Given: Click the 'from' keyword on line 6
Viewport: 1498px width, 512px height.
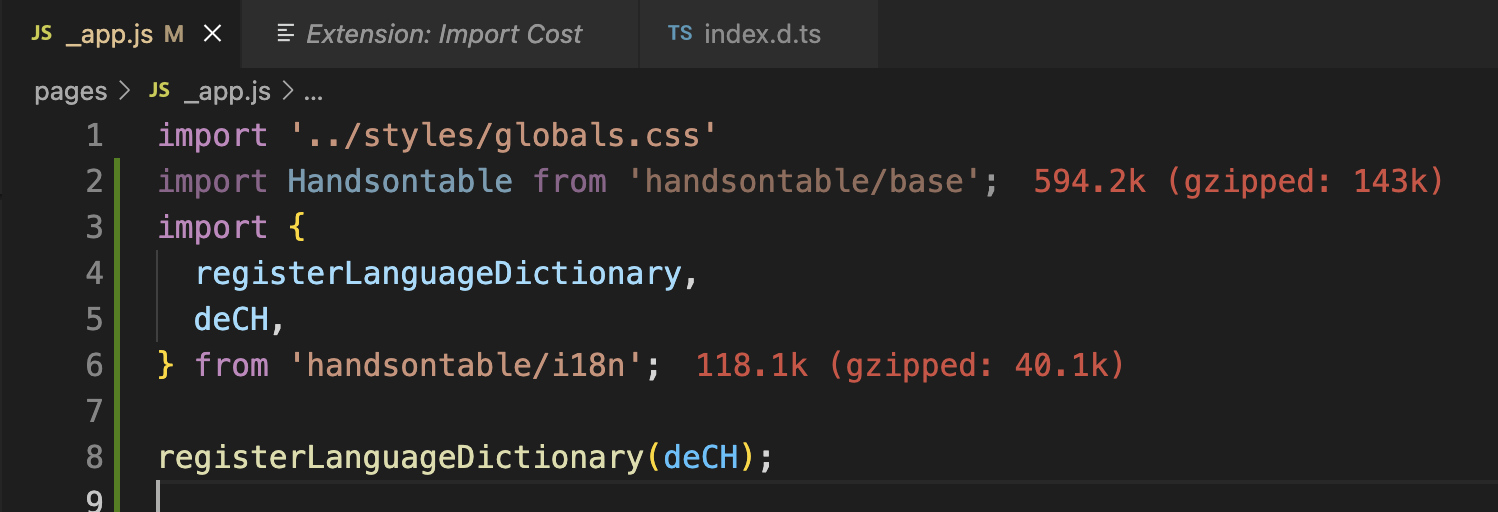Looking at the screenshot, I should (x=232, y=365).
